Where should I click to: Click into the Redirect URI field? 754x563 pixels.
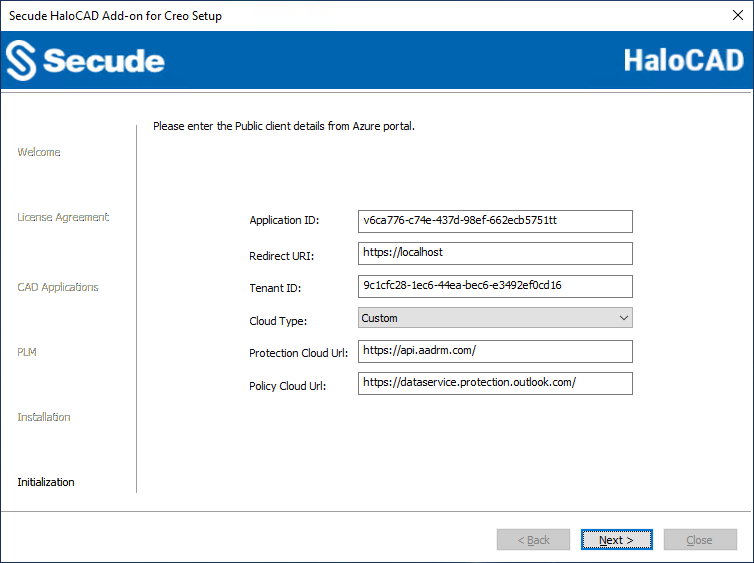coord(495,253)
